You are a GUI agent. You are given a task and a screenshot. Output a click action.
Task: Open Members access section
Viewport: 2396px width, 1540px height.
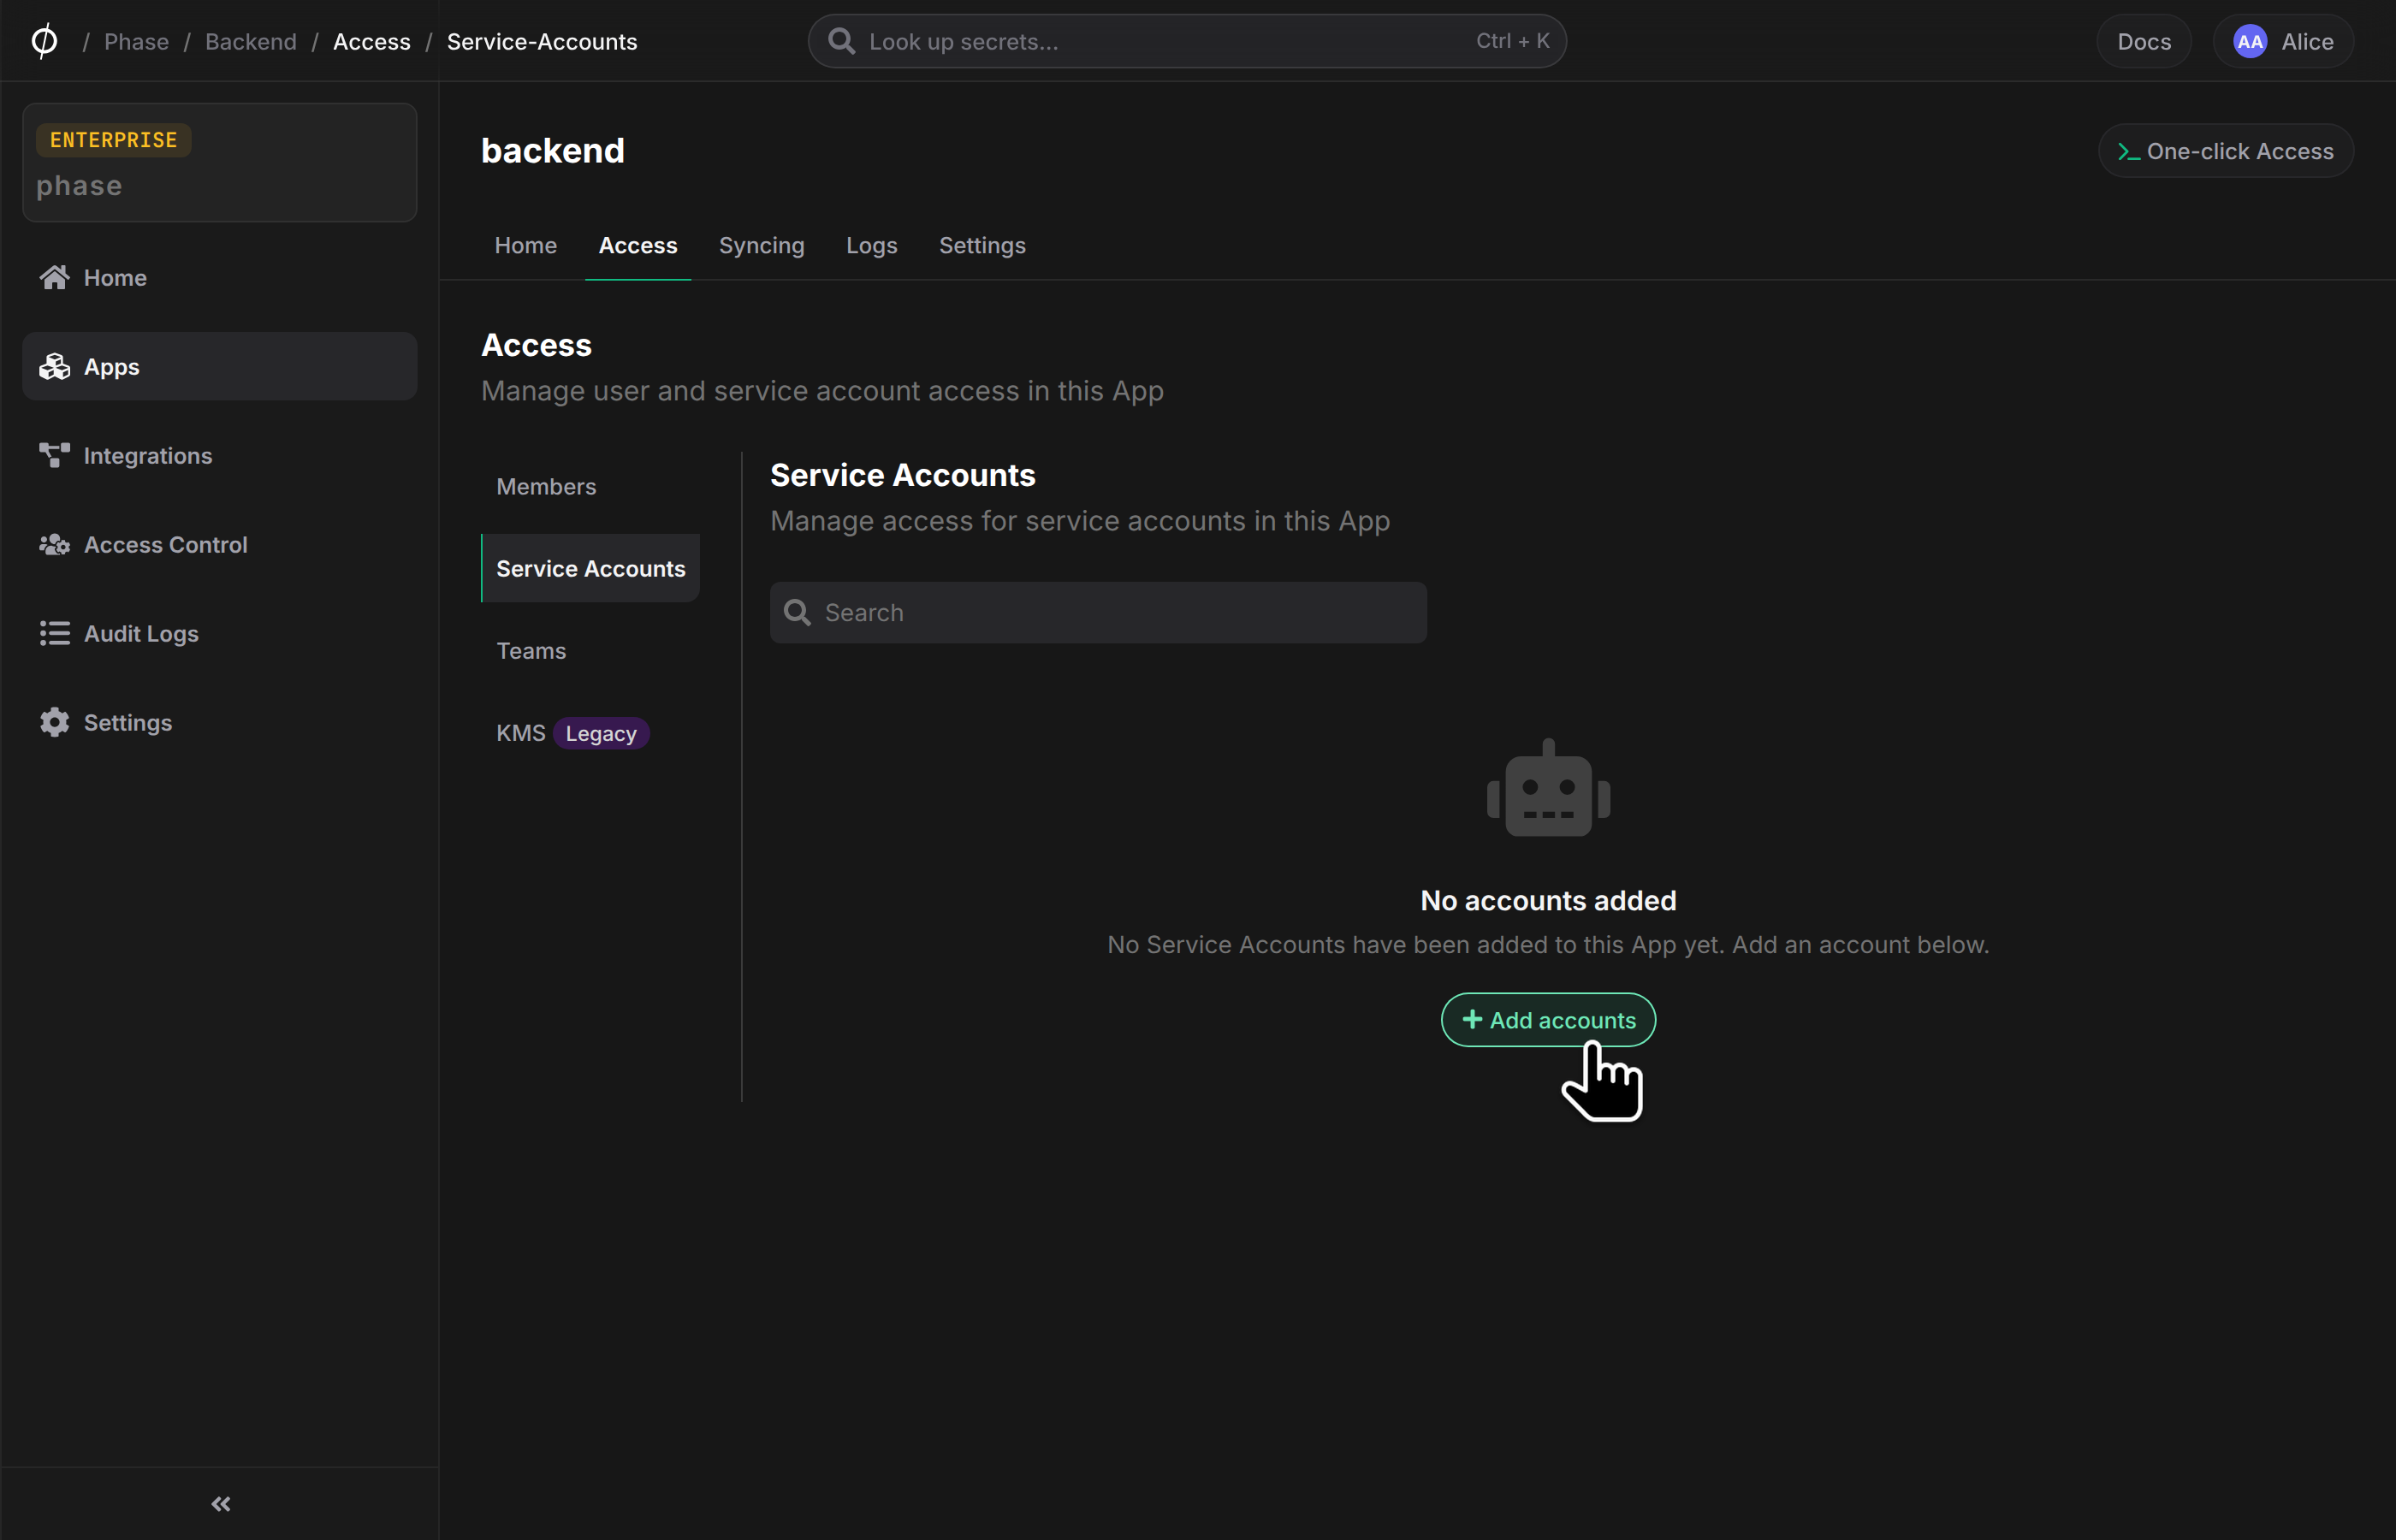[x=590, y=486]
